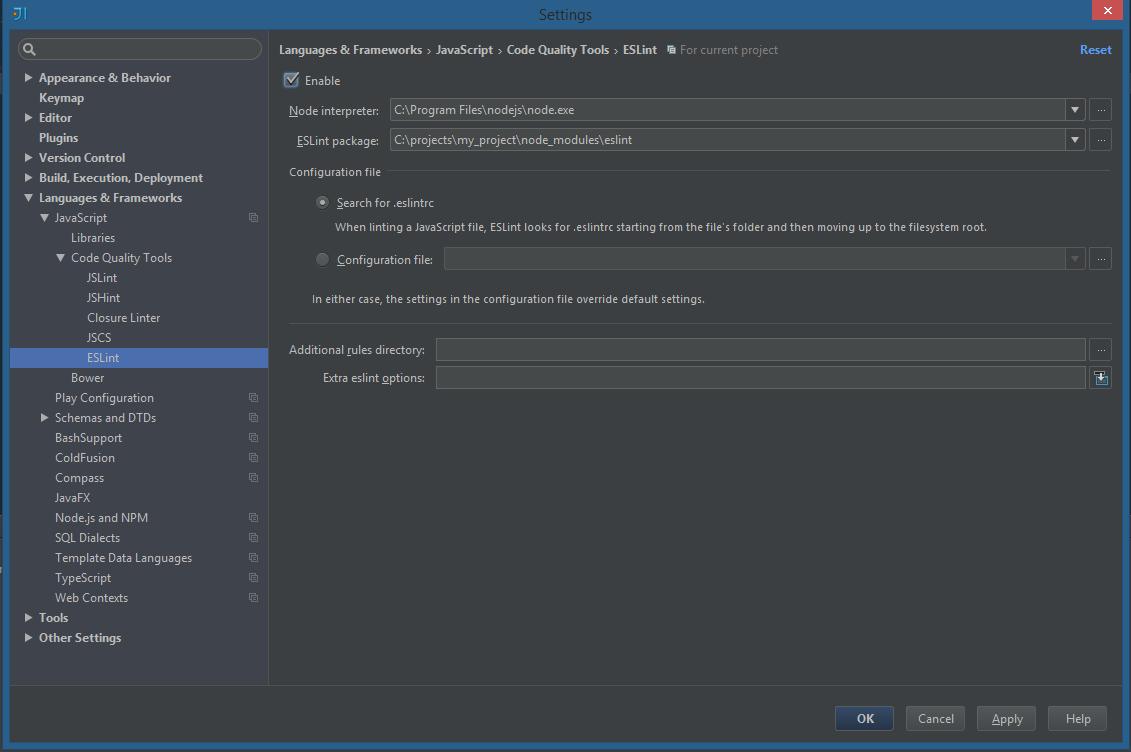Open JSHint settings in the tree
1131x752 pixels.
(x=103, y=298)
